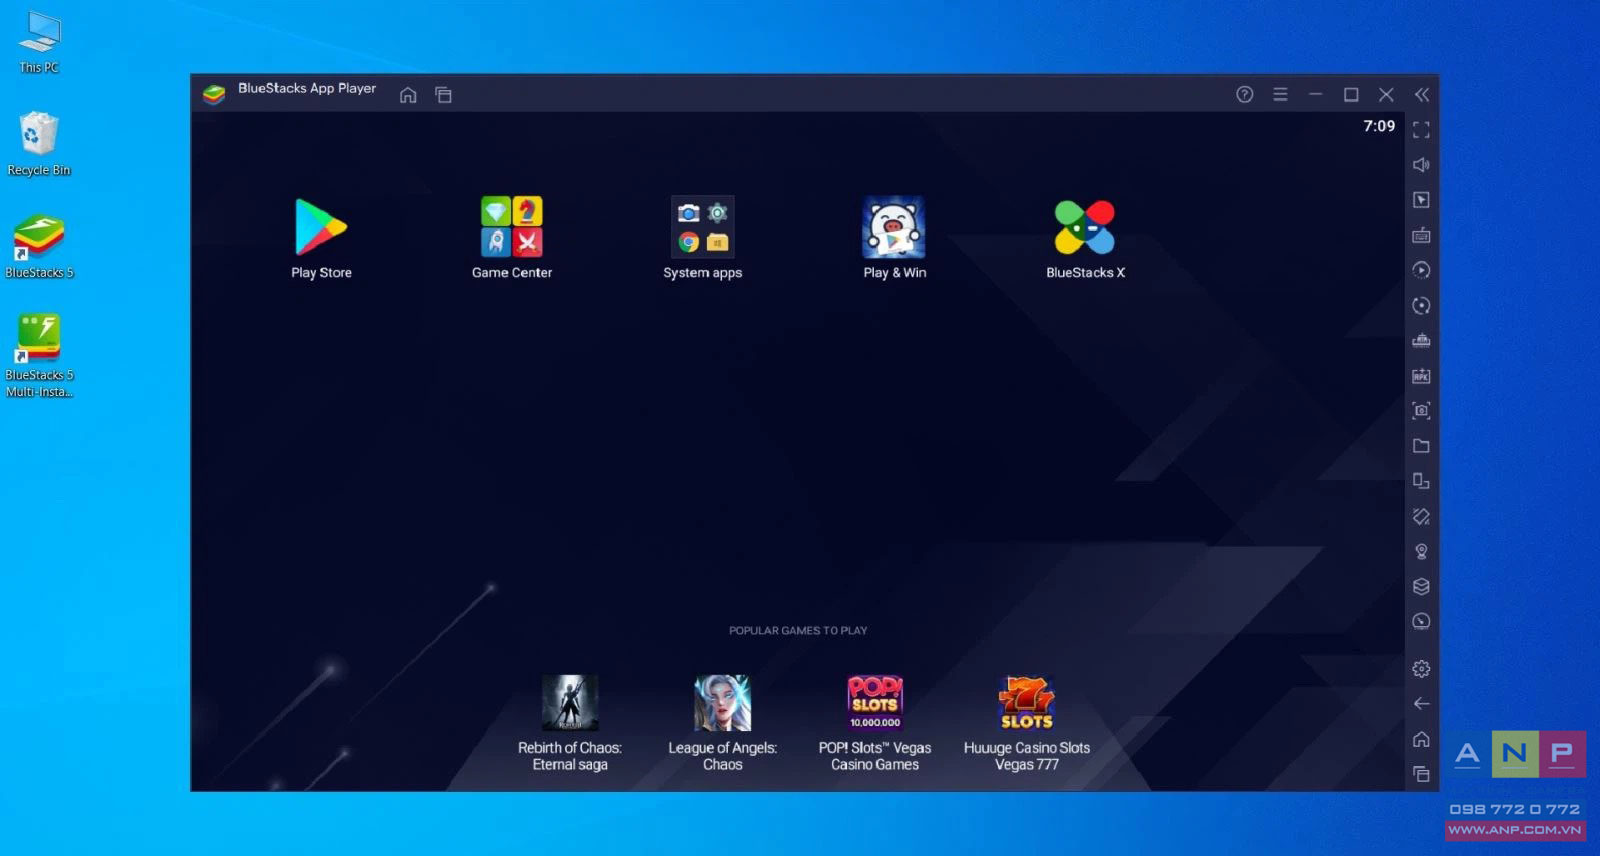
Task: Launch BlueStacks X
Action: coord(1085,227)
